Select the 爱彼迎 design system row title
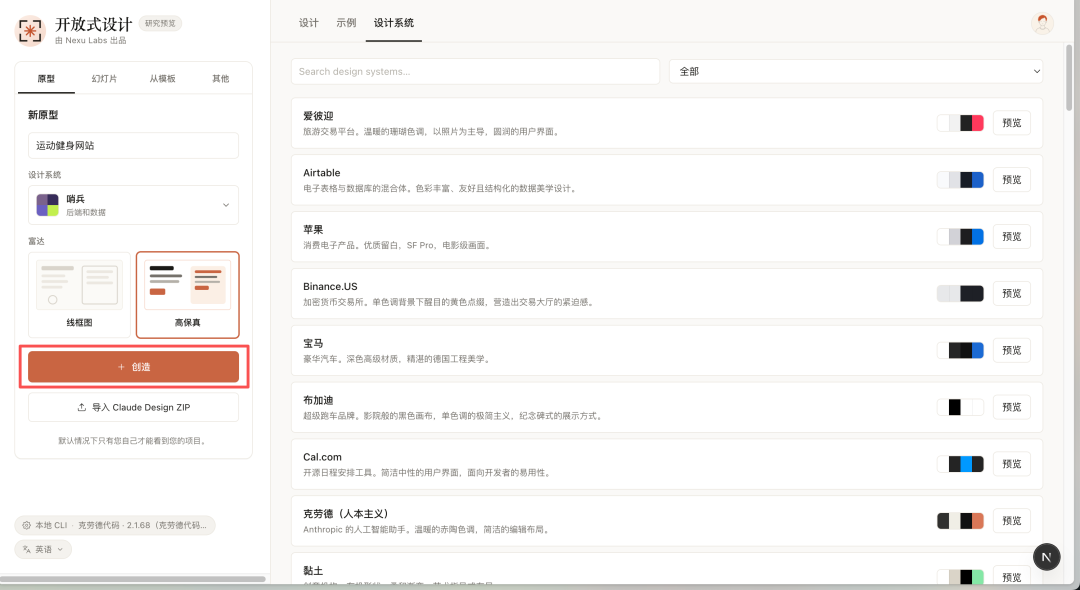The image size is (1080, 590). pos(318,116)
